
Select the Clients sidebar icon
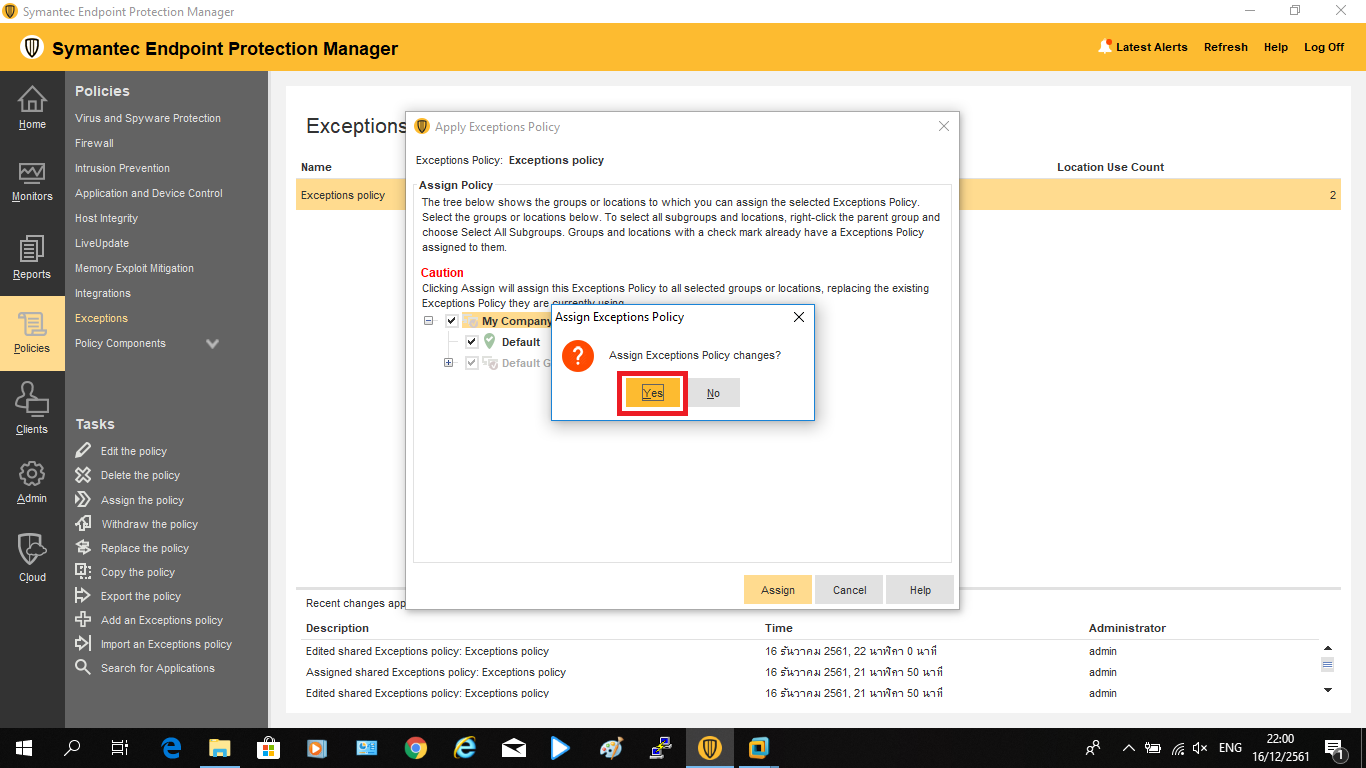(x=32, y=402)
